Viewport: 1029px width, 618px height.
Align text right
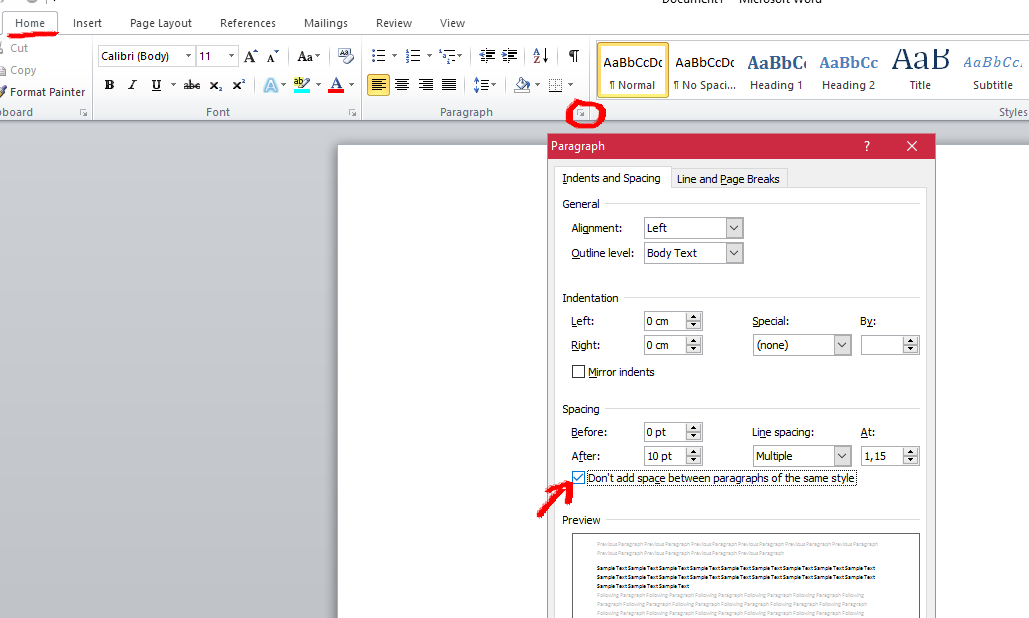425,85
